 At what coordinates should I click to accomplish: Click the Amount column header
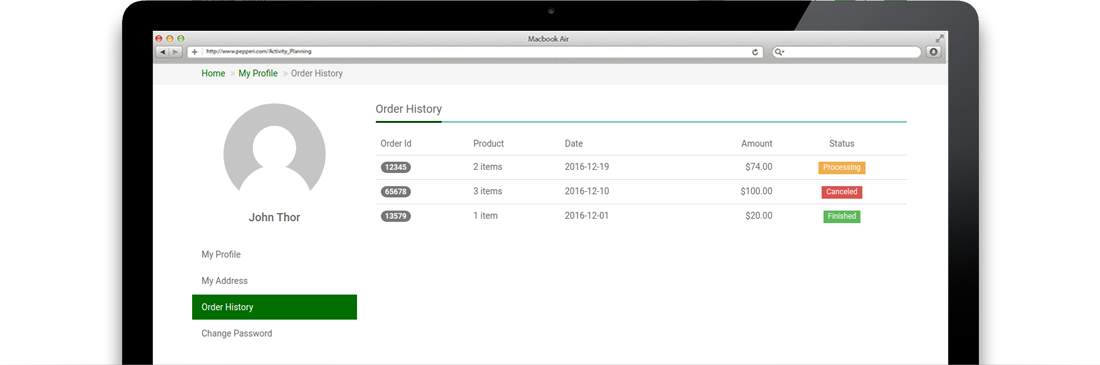click(757, 143)
